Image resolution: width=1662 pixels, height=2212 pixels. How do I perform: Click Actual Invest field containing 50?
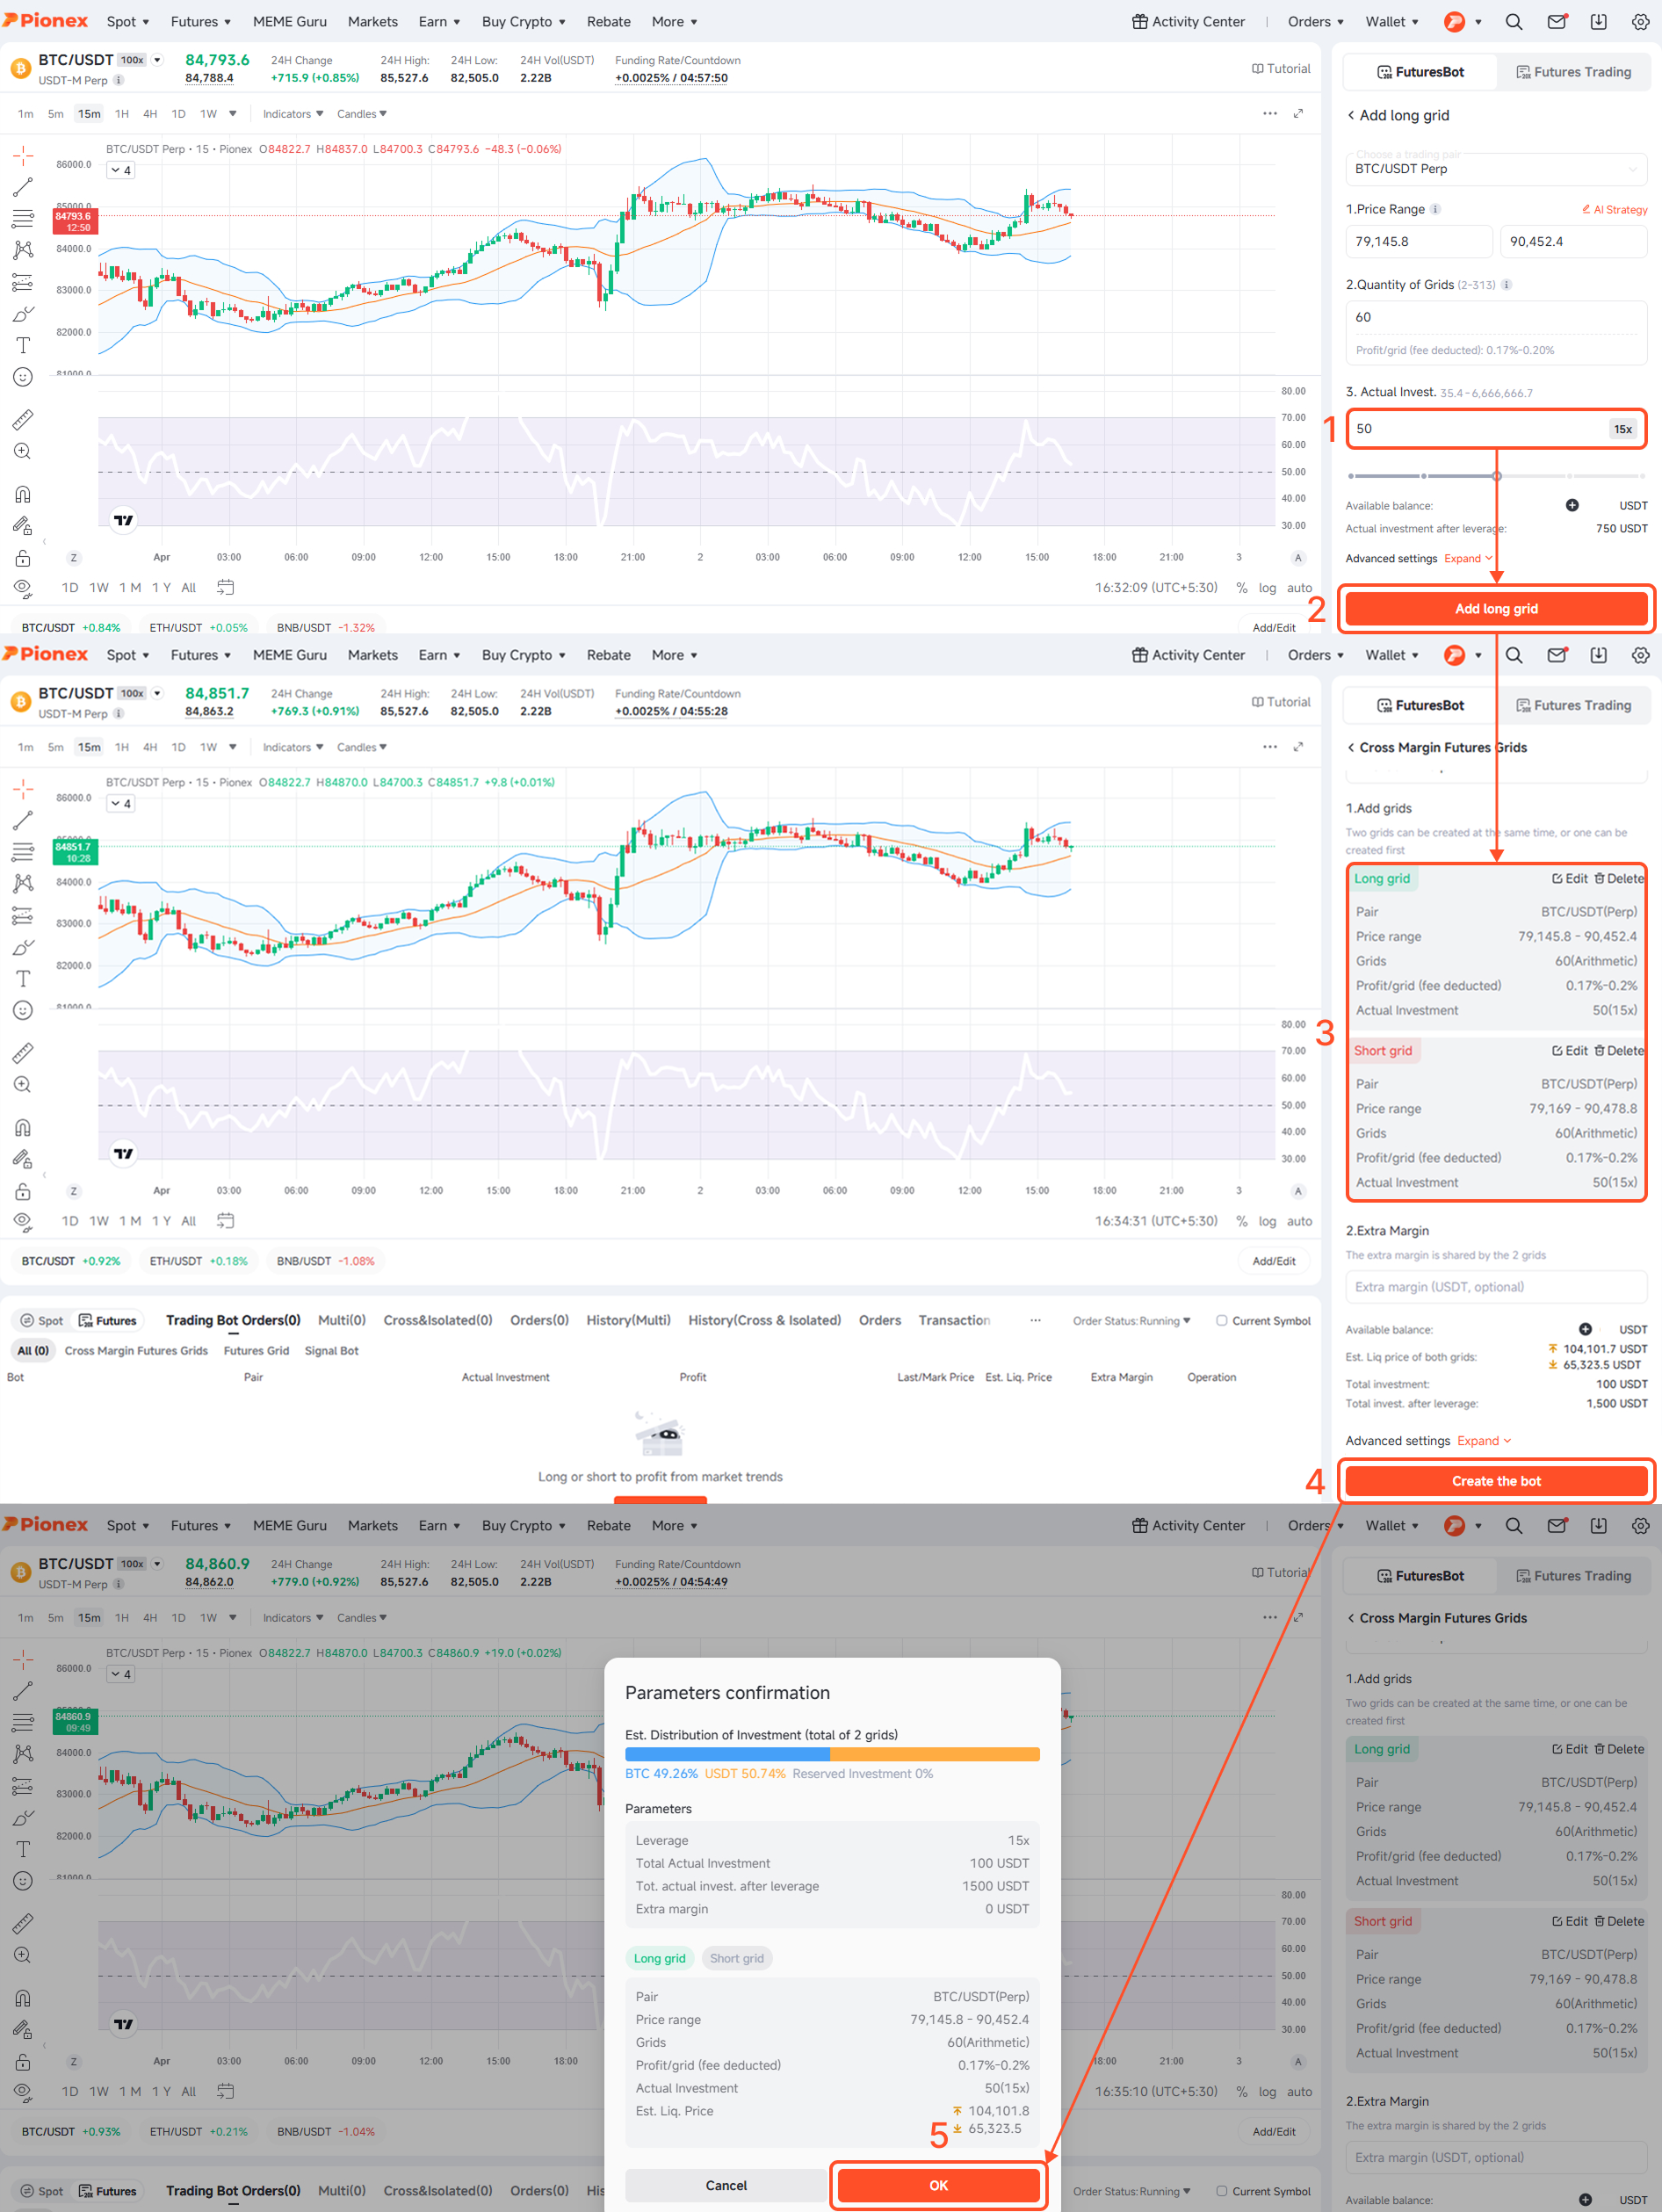click(1496, 429)
